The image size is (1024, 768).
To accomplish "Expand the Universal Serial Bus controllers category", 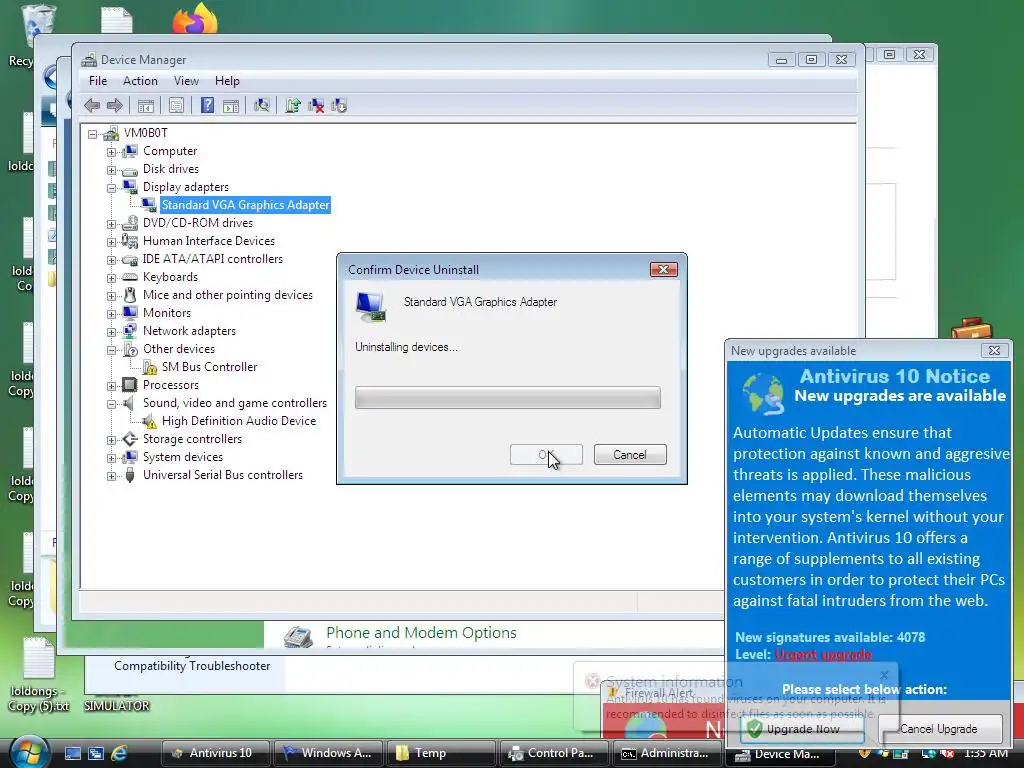I will click(x=112, y=476).
